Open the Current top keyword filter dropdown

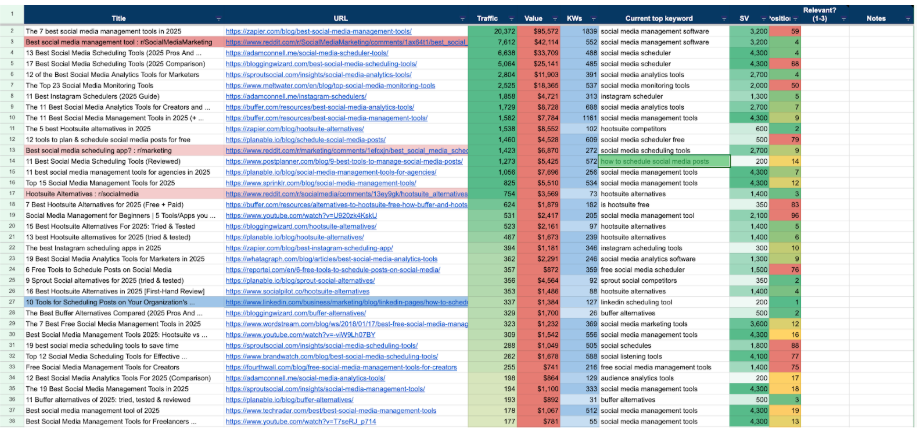click(x=724, y=19)
